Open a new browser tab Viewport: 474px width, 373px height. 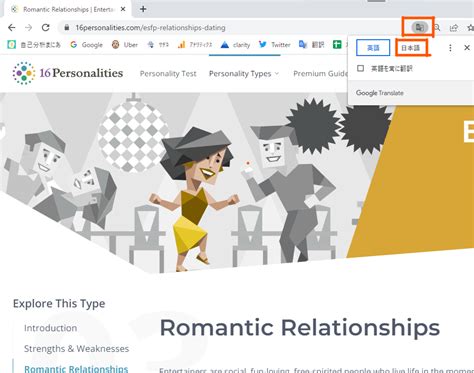point(143,9)
